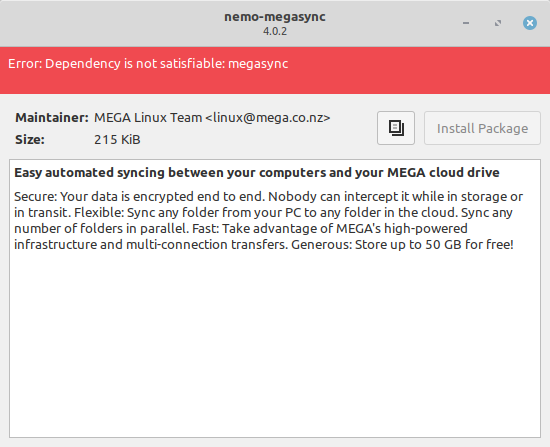Screen dimensions: 550x447
Task: Click the red dependency error banner
Action: click(x=275, y=70)
